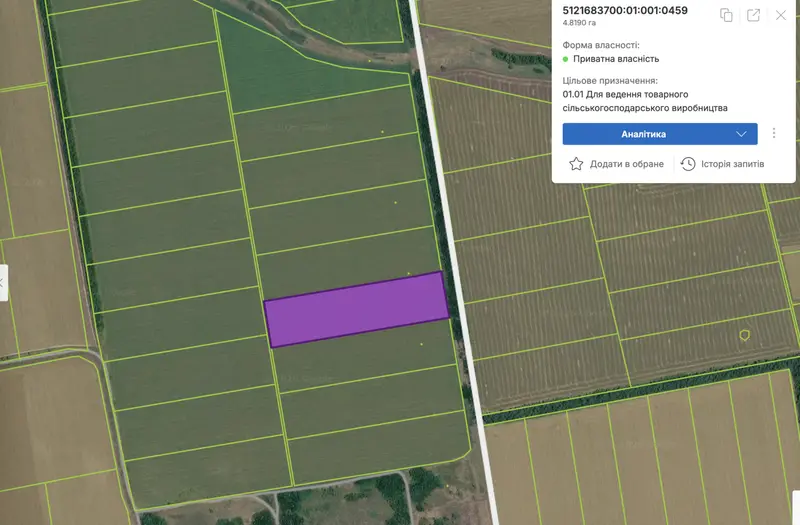
Task: Copy the cadastral number with copy icon
Action: click(726, 15)
